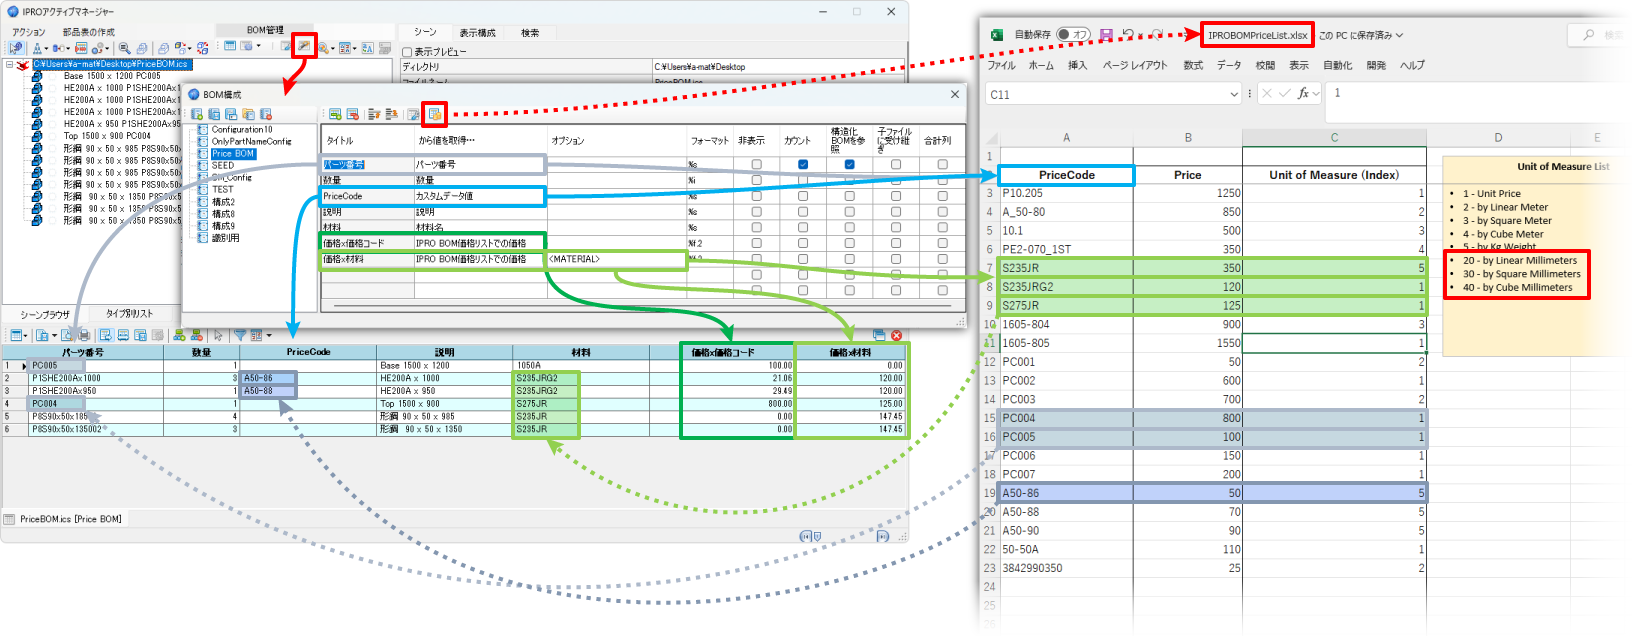Image resolution: width=1632 pixels, height=636 pixels.
Task: Click the zoom magnifier icon in IPRO toolbar
Action: [124, 47]
